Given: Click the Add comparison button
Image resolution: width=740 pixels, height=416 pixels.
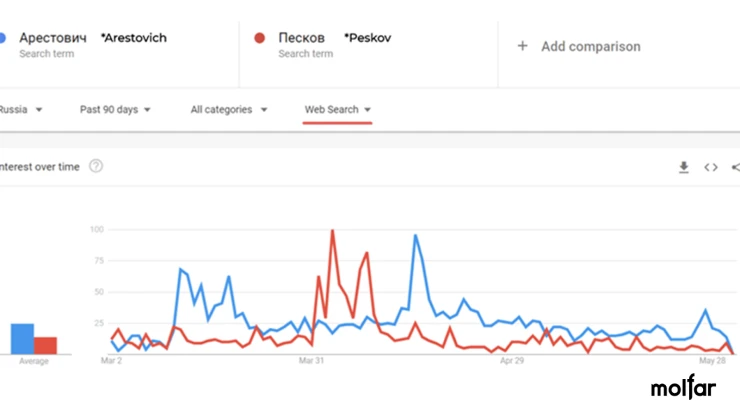Looking at the screenshot, I should point(579,46).
